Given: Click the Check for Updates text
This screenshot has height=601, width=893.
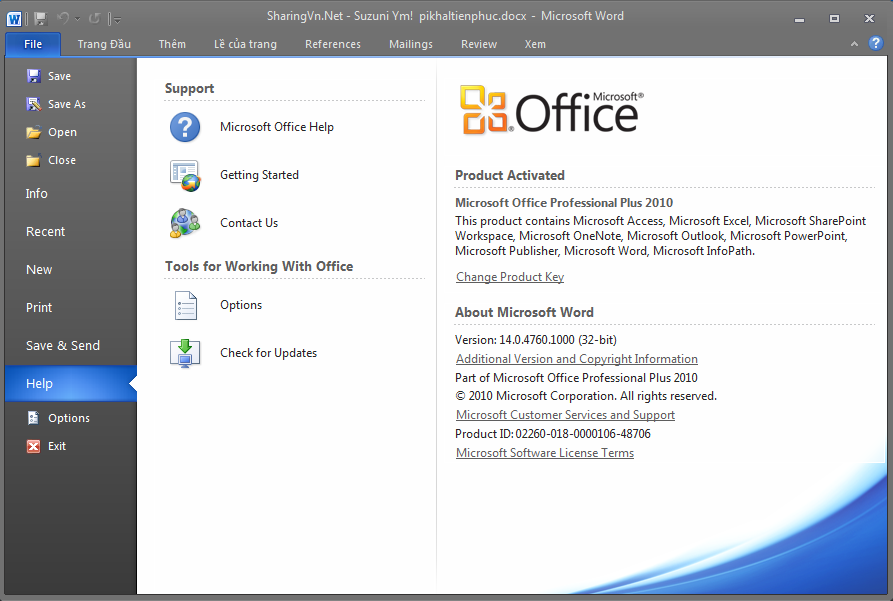Looking at the screenshot, I should coord(268,353).
